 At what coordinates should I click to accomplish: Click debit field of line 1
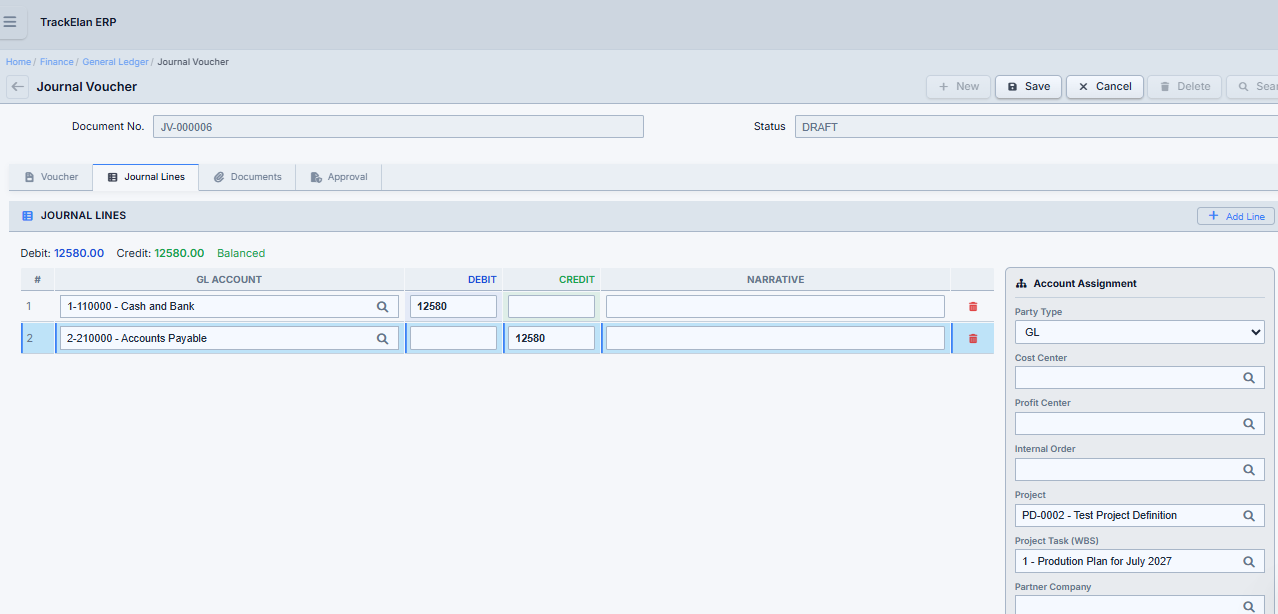pos(453,307)
